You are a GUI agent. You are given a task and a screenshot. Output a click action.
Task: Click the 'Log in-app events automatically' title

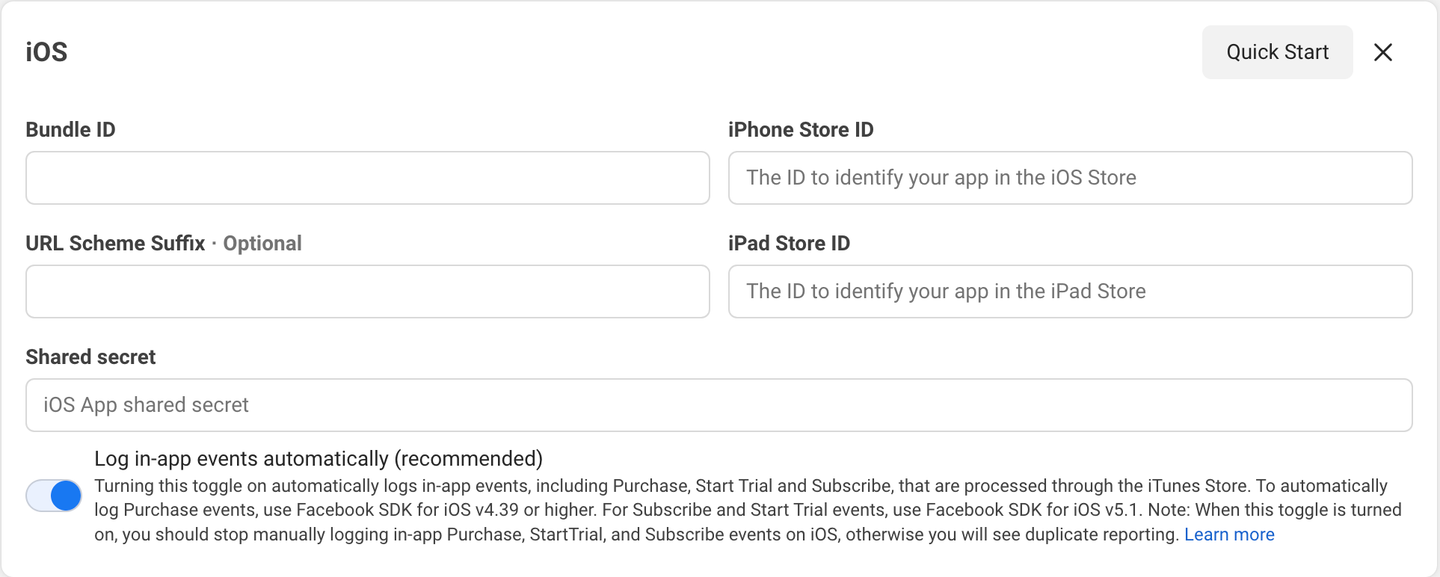(318, 459)
